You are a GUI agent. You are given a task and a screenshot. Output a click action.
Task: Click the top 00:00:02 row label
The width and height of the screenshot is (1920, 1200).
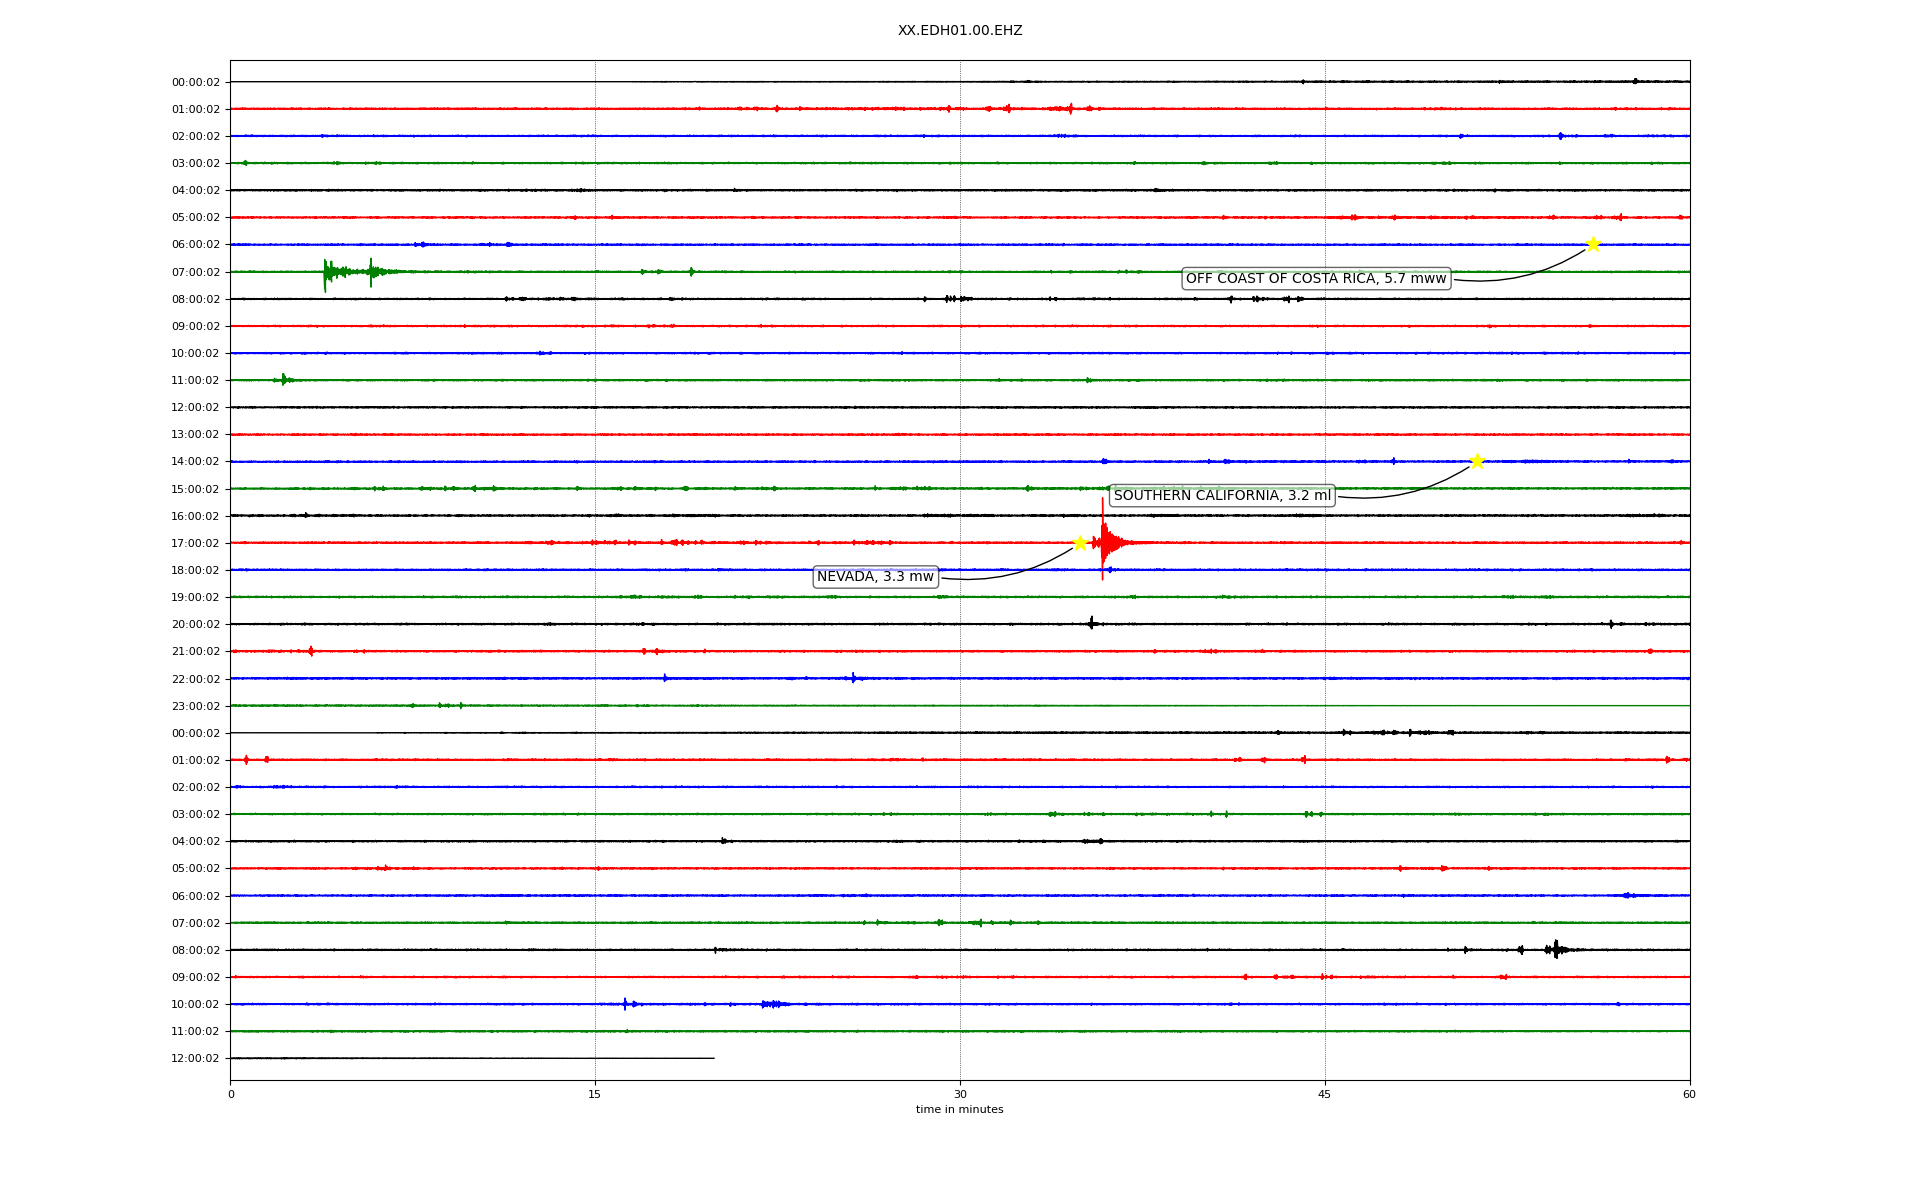[x=196, y=82]
